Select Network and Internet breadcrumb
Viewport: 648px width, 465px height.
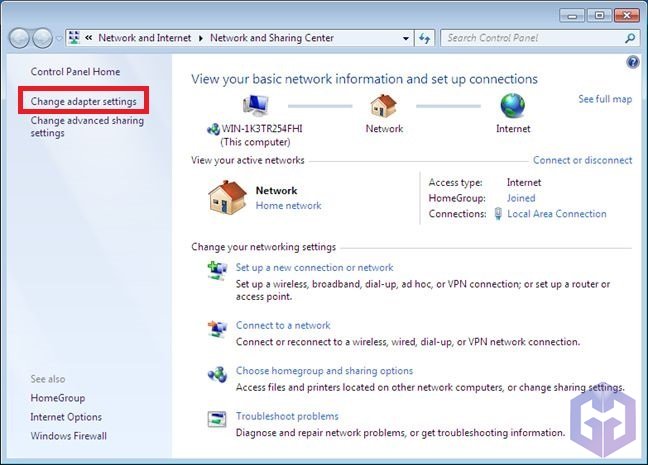point(145,38)
